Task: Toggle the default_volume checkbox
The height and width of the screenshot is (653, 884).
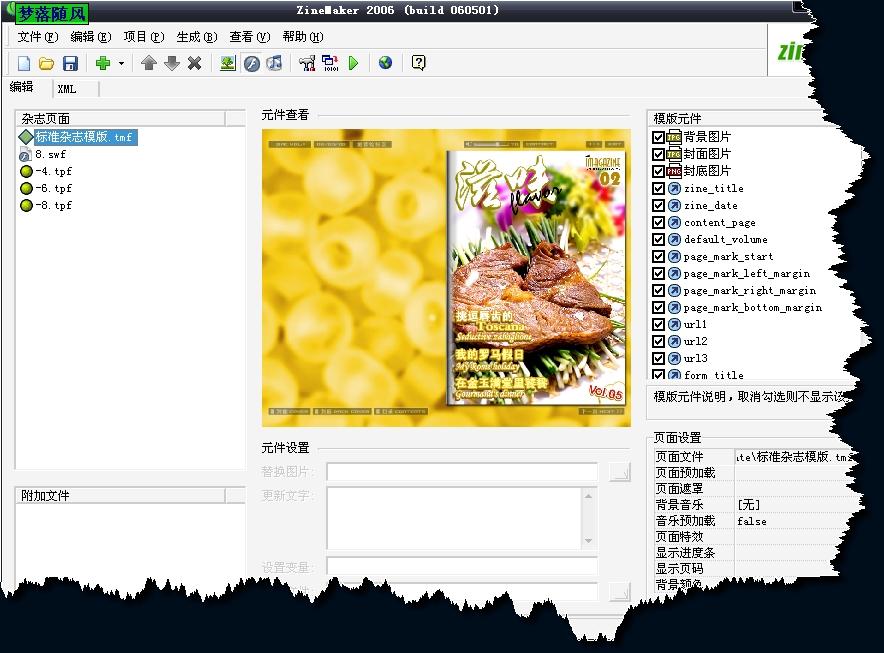Action: tap(658, 239)
